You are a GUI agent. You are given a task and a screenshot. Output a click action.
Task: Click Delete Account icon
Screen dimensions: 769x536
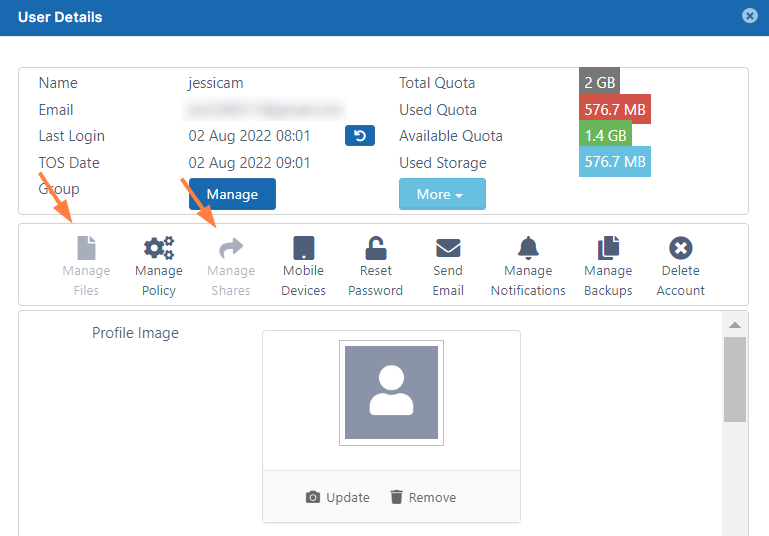(681, 249)
